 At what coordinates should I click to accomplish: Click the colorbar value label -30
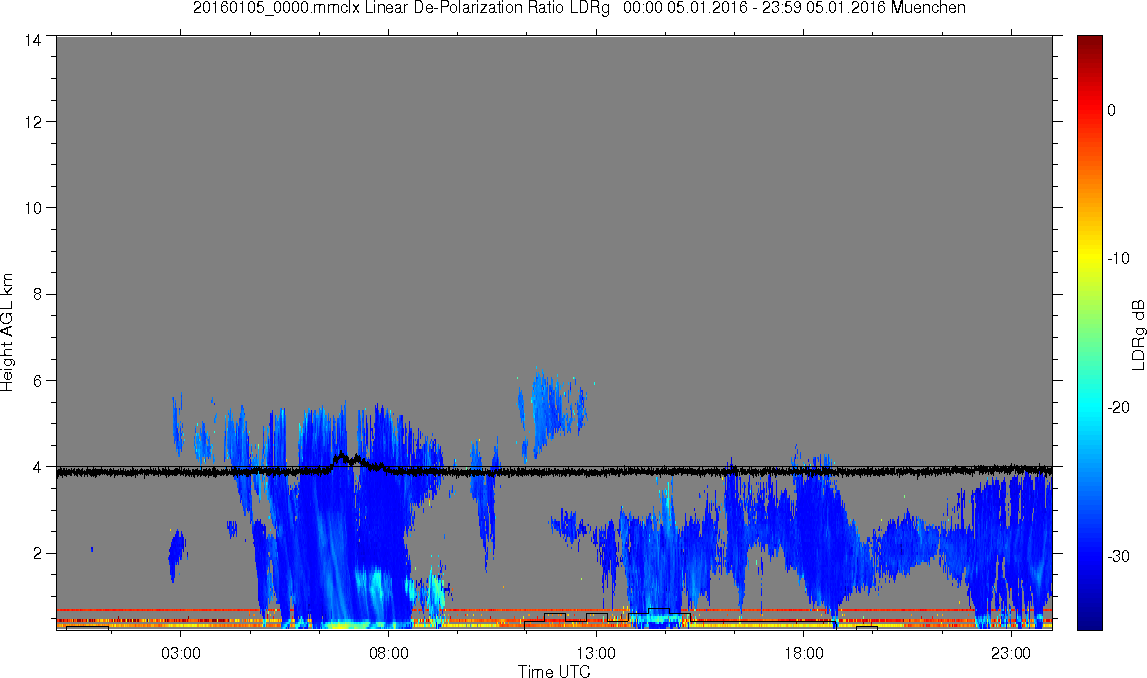click(1118, 557)
